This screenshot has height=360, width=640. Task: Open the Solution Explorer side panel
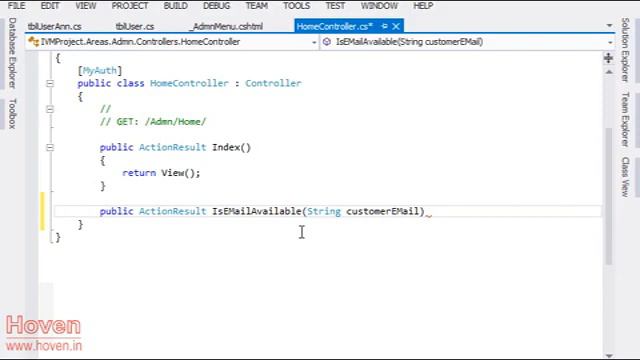coord(625,50)
